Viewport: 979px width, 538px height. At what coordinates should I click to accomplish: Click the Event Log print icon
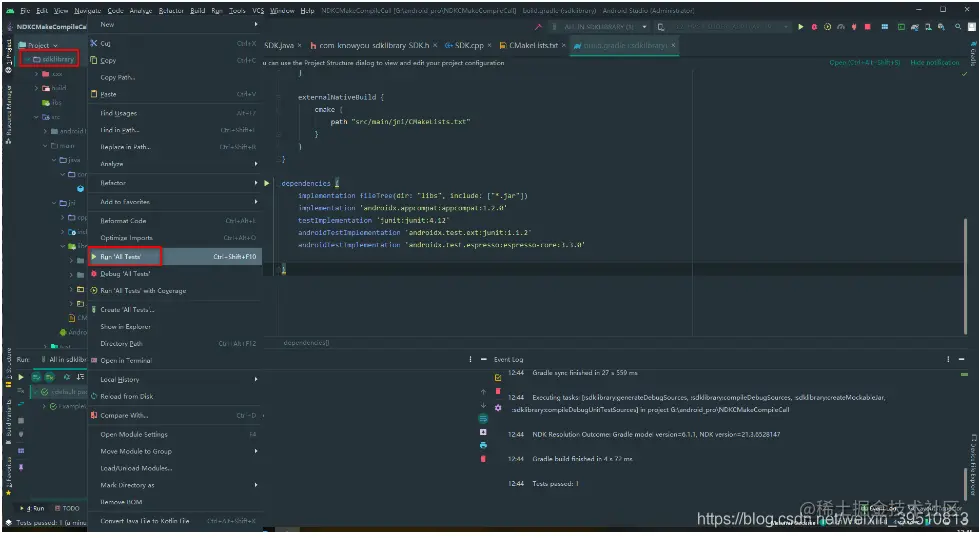[483, 445]
